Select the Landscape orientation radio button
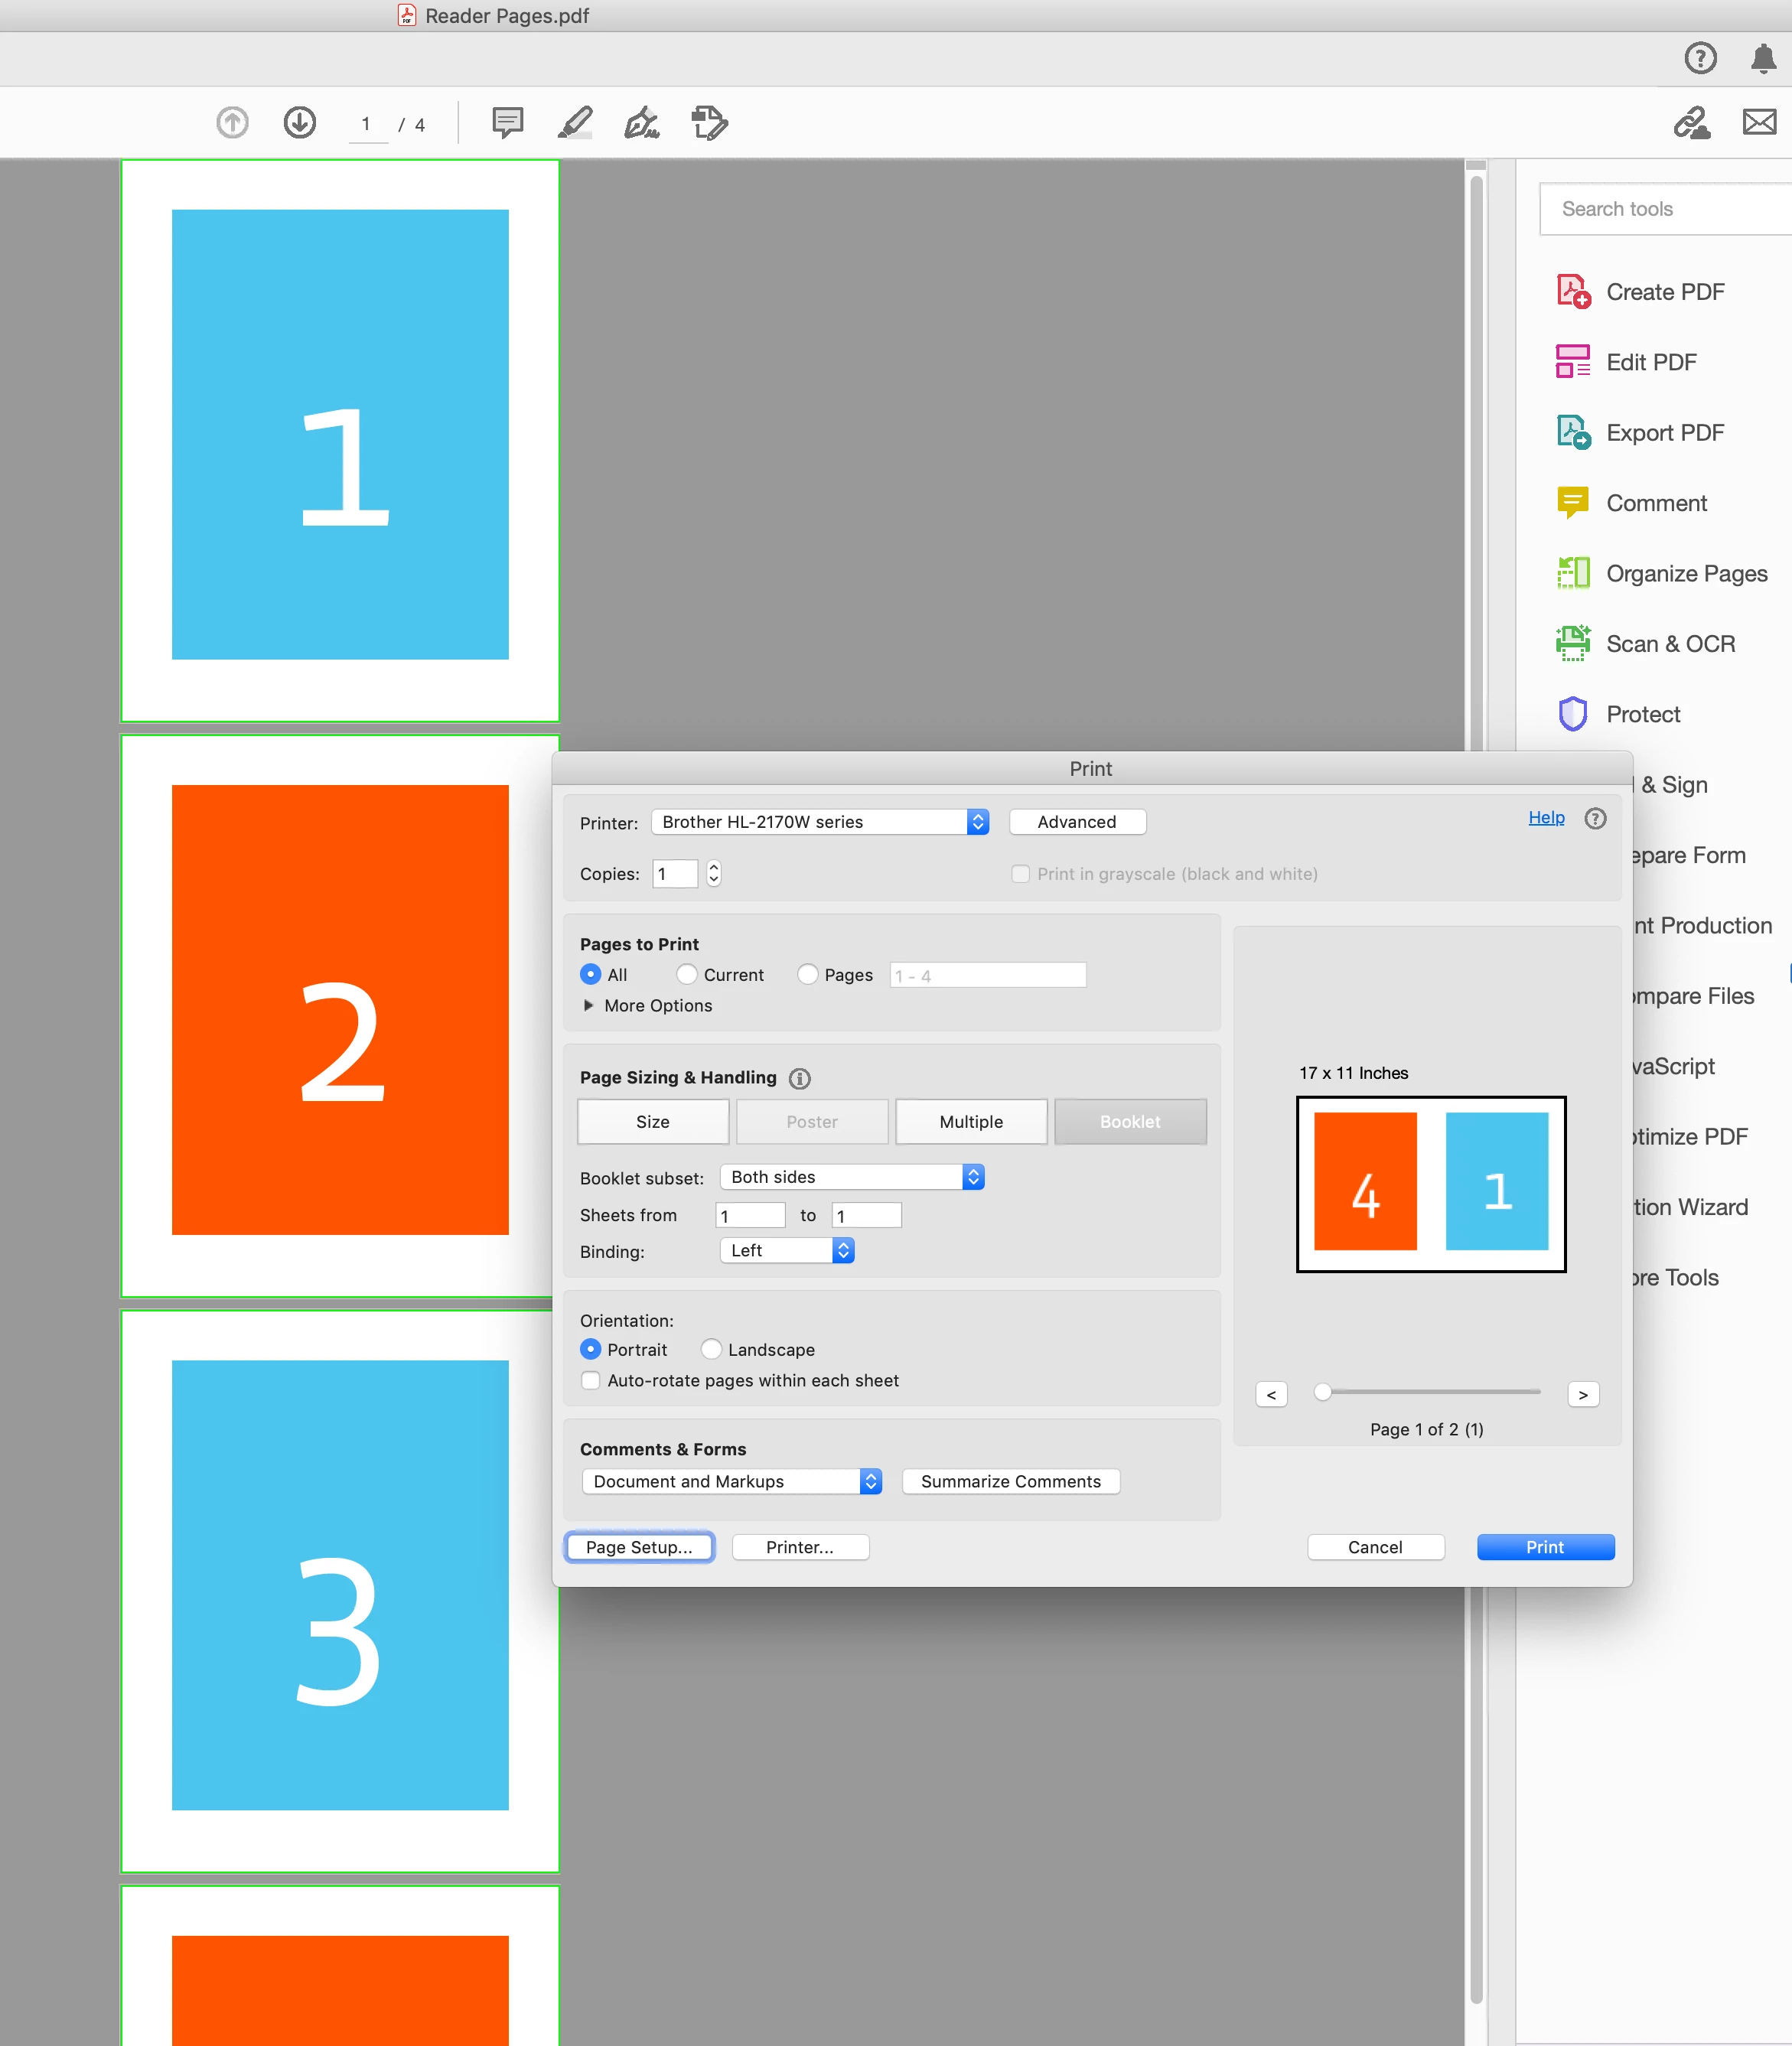This screenshot has width=1792, height=2046. pyautogui.click(x=711, y=1349)
